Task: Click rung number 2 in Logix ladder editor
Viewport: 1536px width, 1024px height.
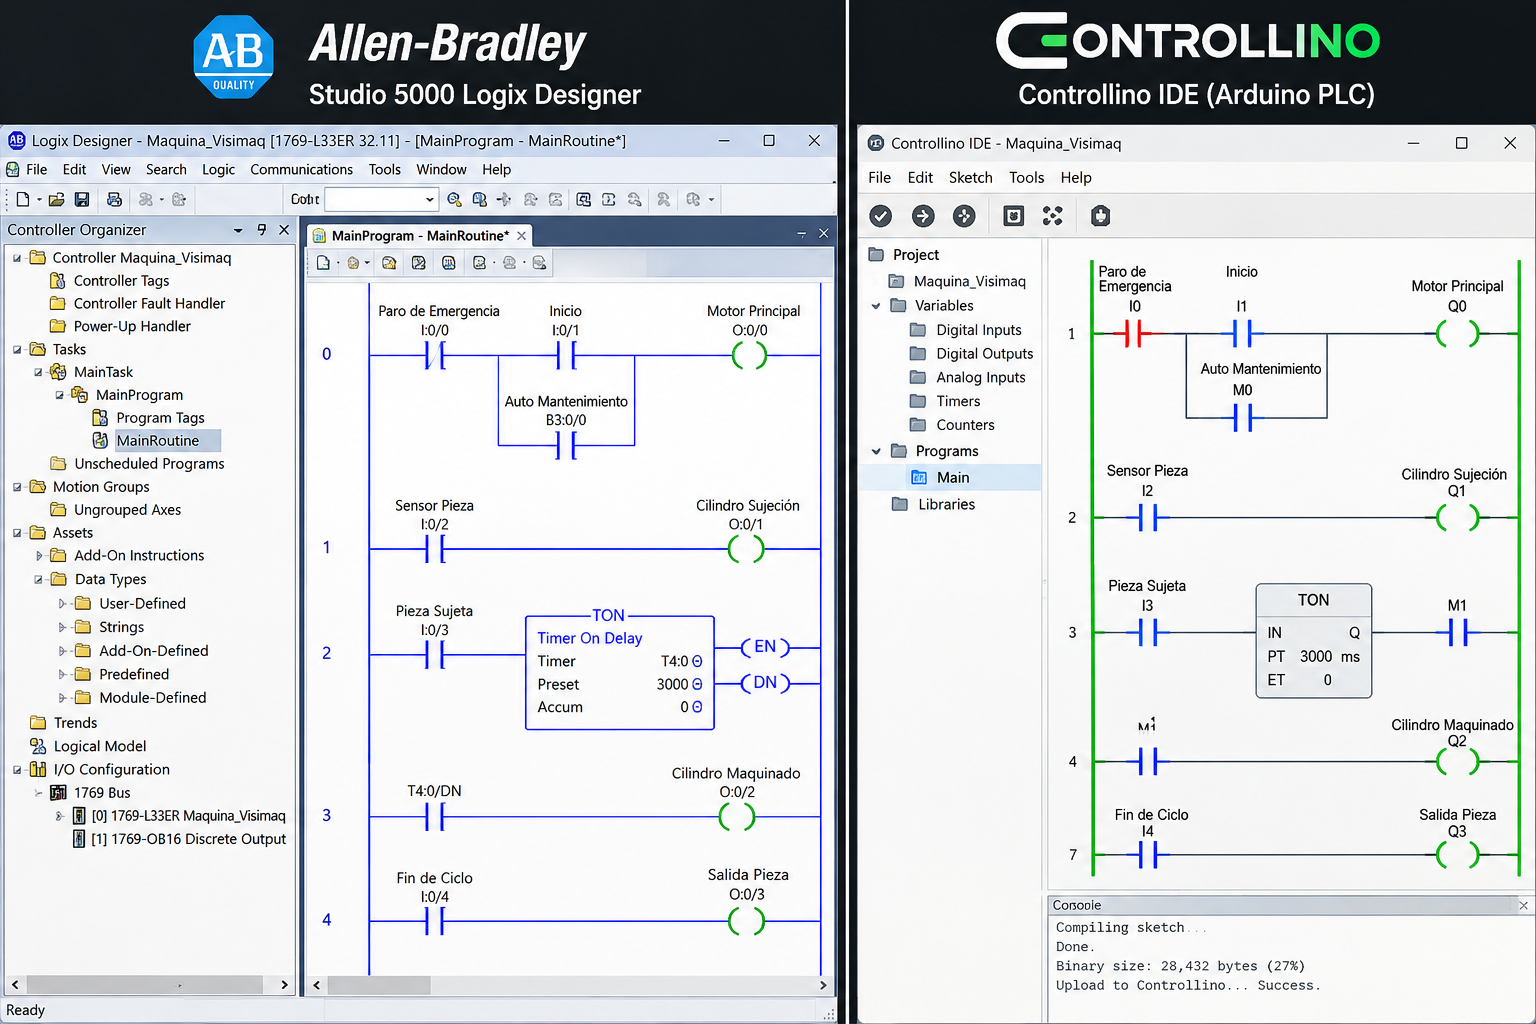Action: pos(326,653)
